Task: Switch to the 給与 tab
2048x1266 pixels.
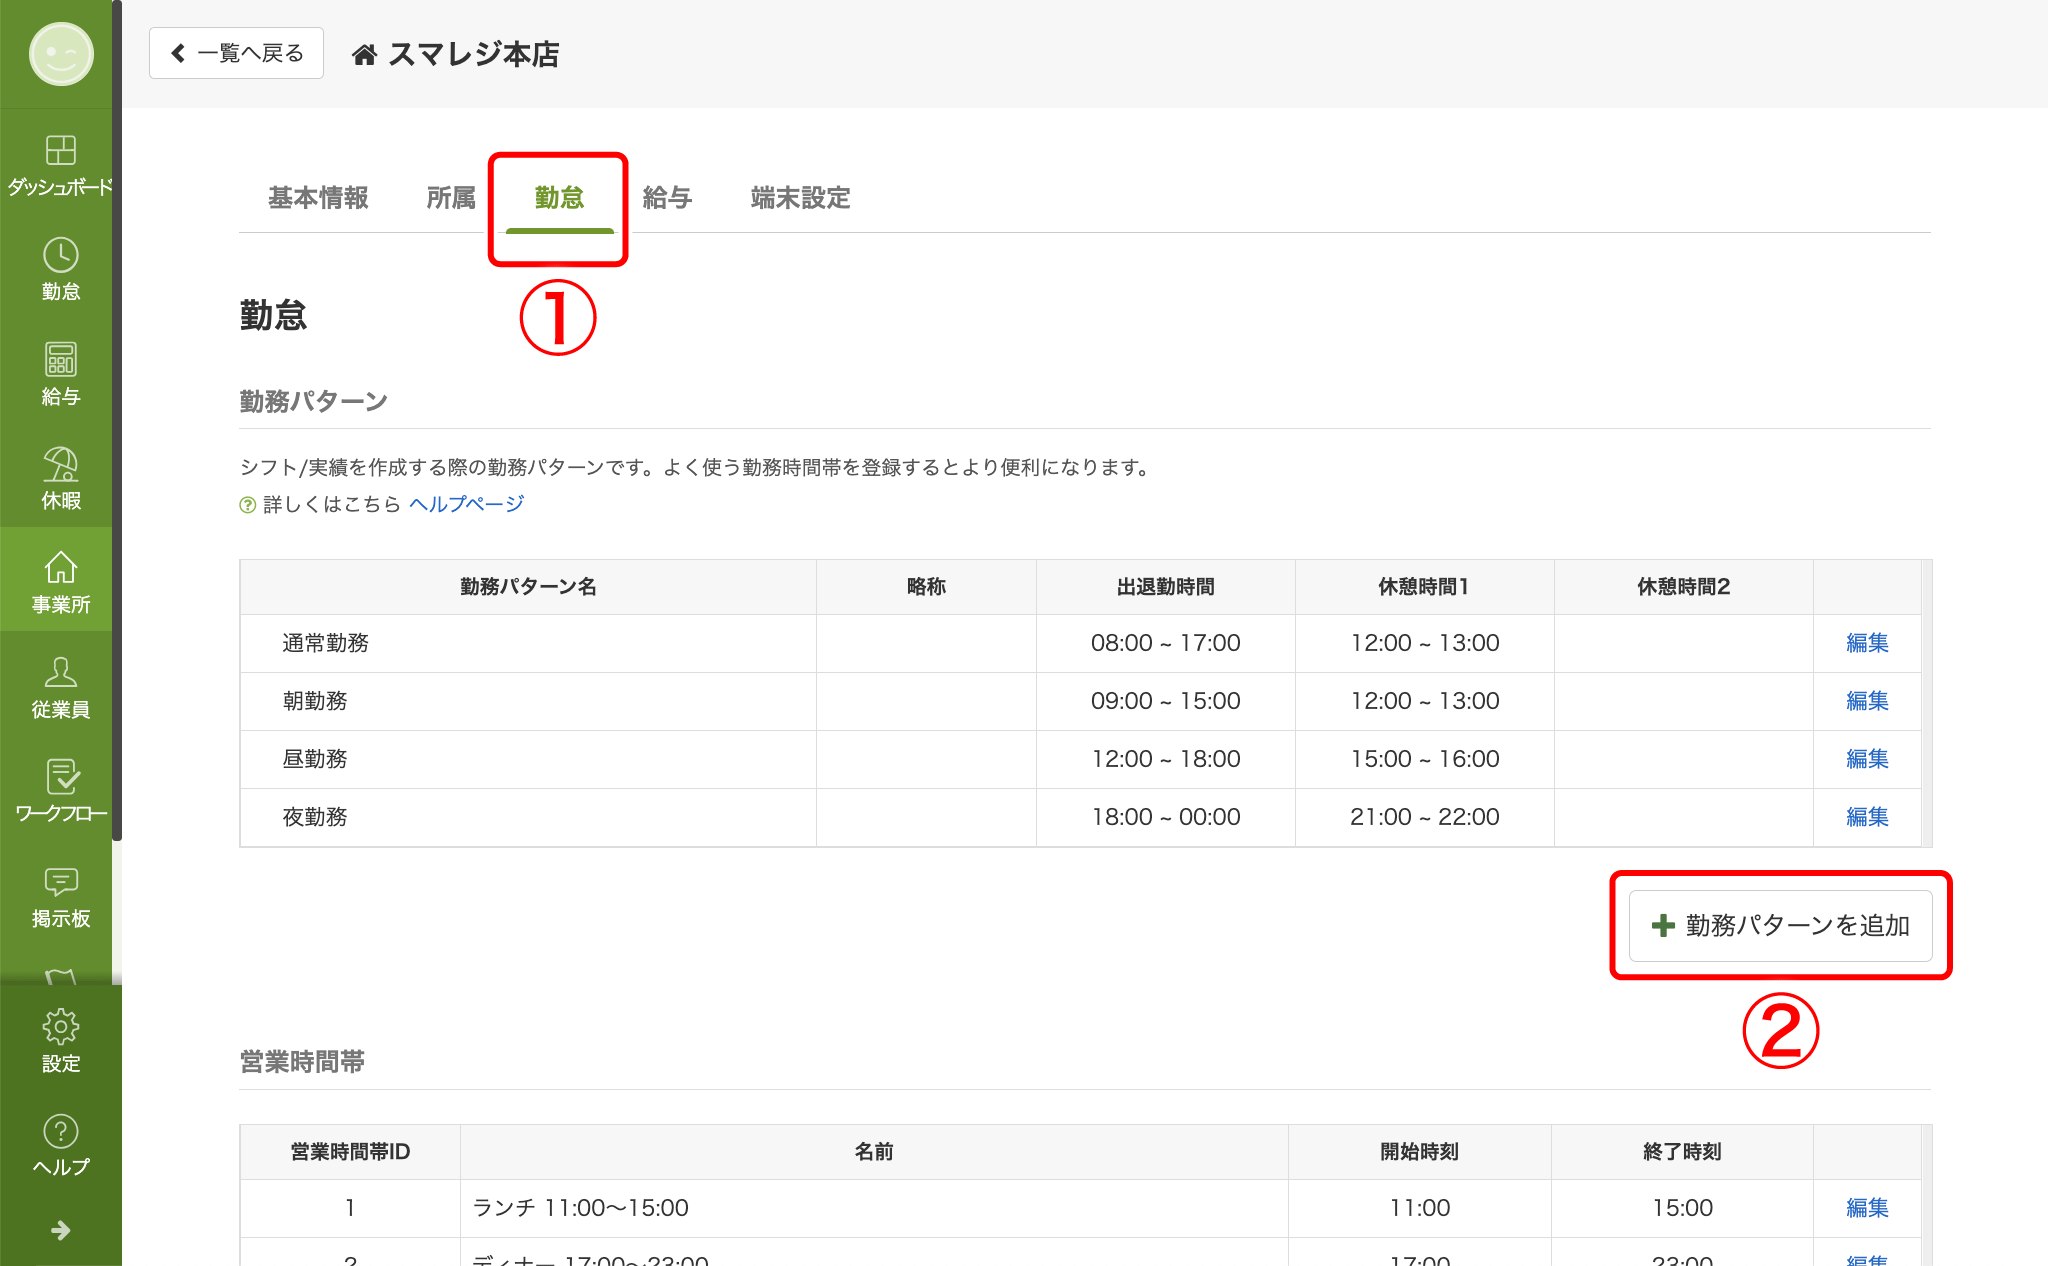Action: [x=667, y=198]
